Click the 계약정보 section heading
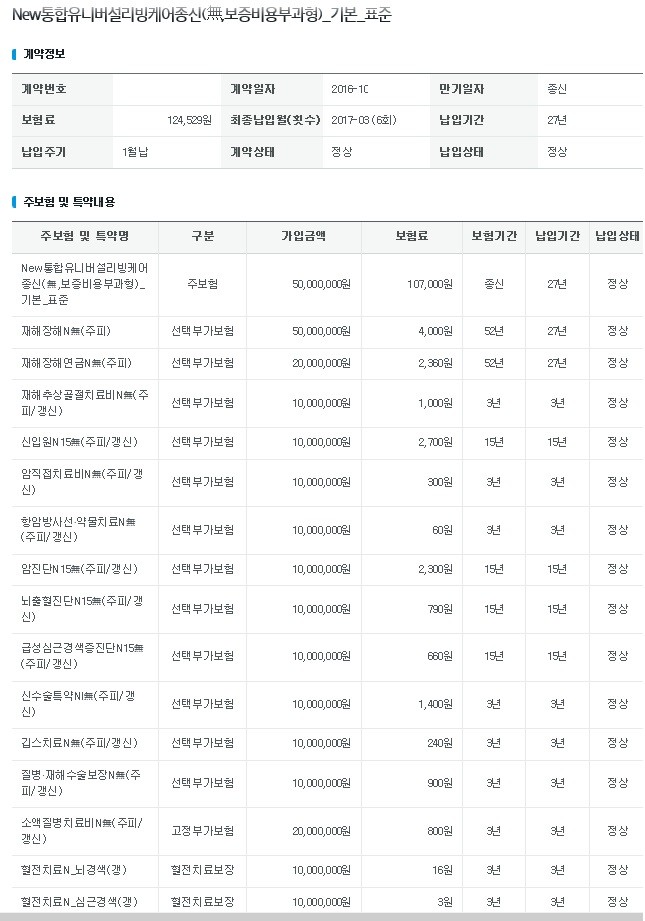The height and width of the screenshot is (921, 645). click(43, 54)
